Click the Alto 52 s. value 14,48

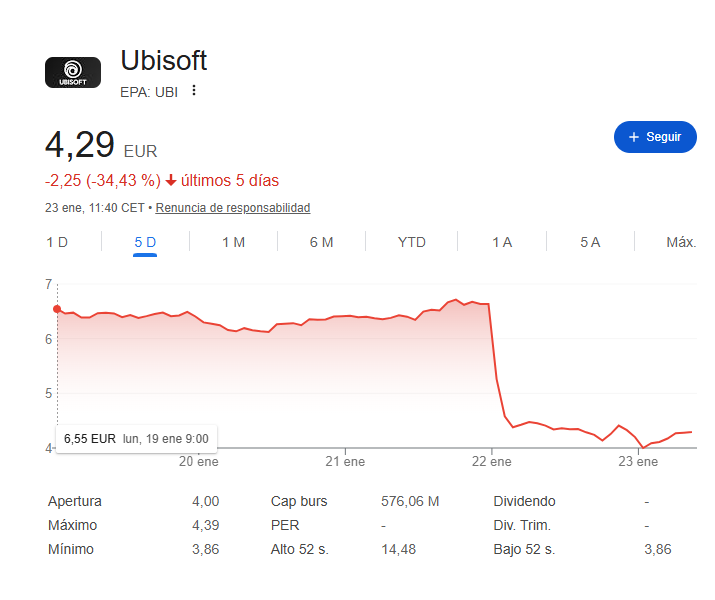399,549
